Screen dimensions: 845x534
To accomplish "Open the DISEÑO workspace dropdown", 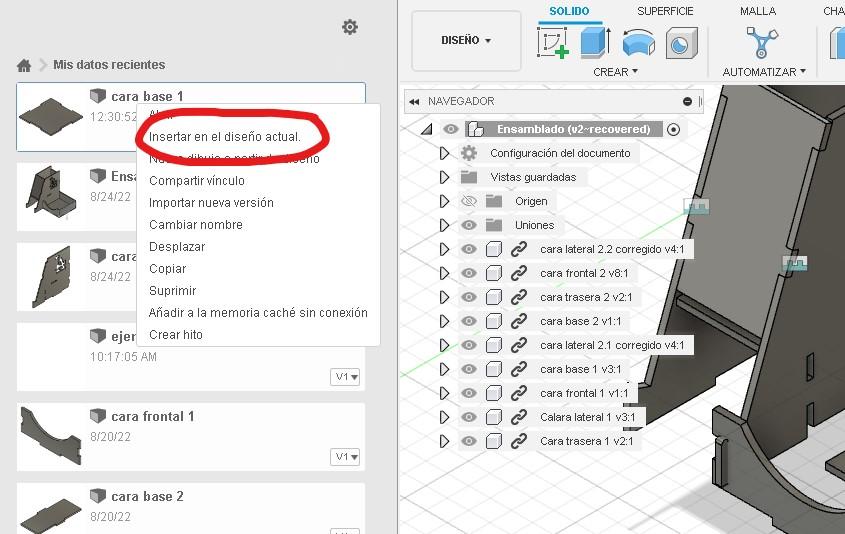I will 466,40.
